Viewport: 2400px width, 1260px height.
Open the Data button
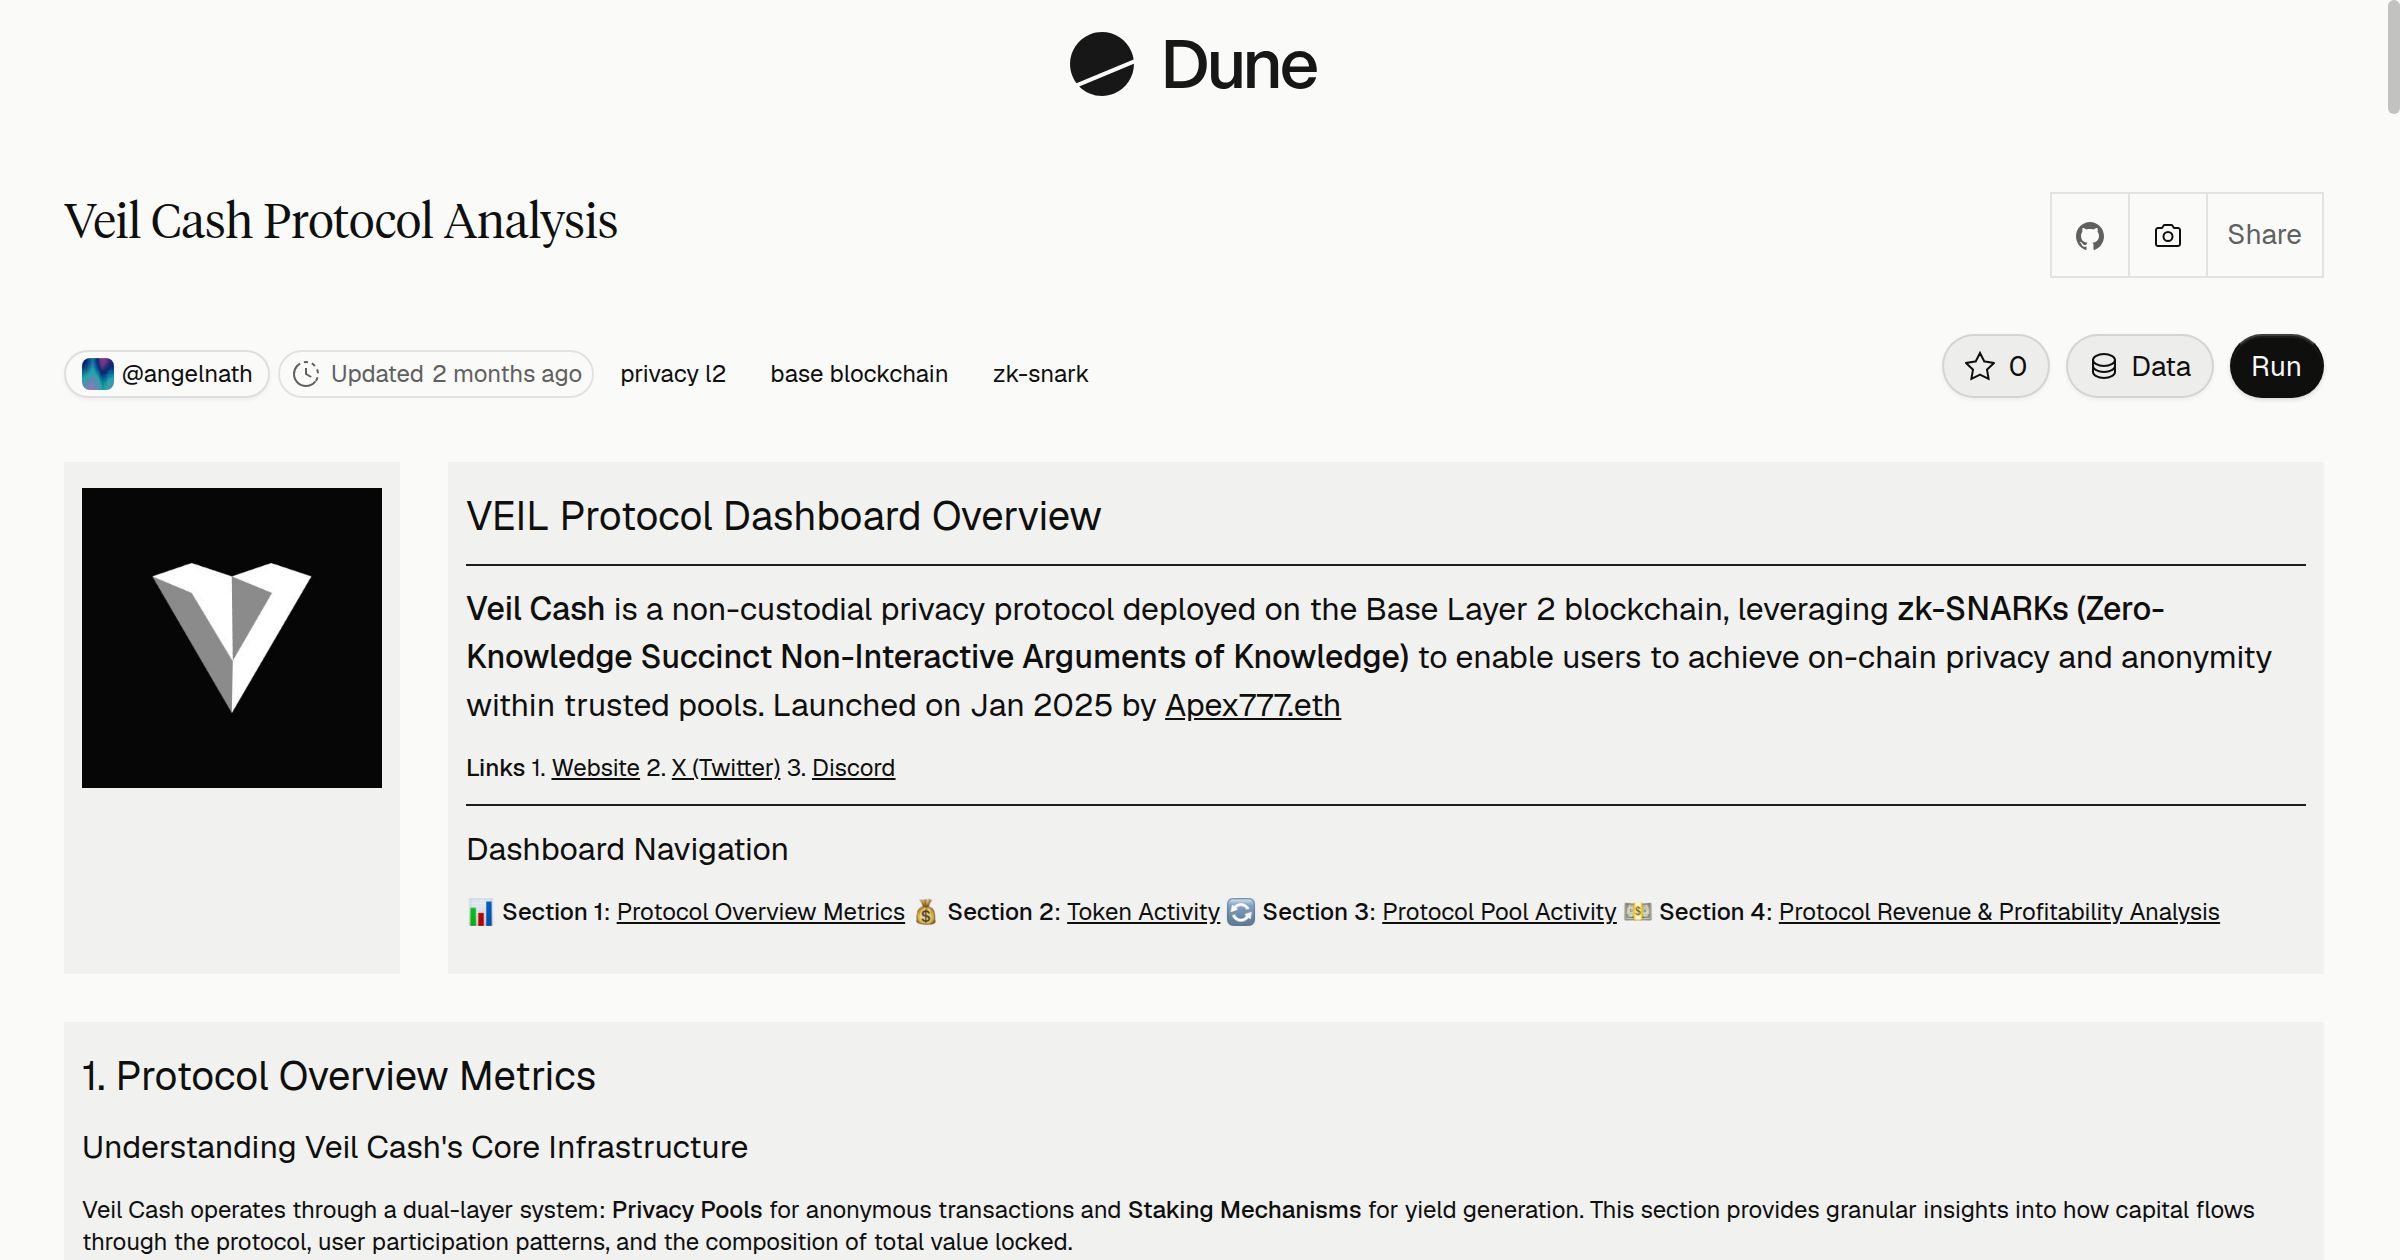2139,366
